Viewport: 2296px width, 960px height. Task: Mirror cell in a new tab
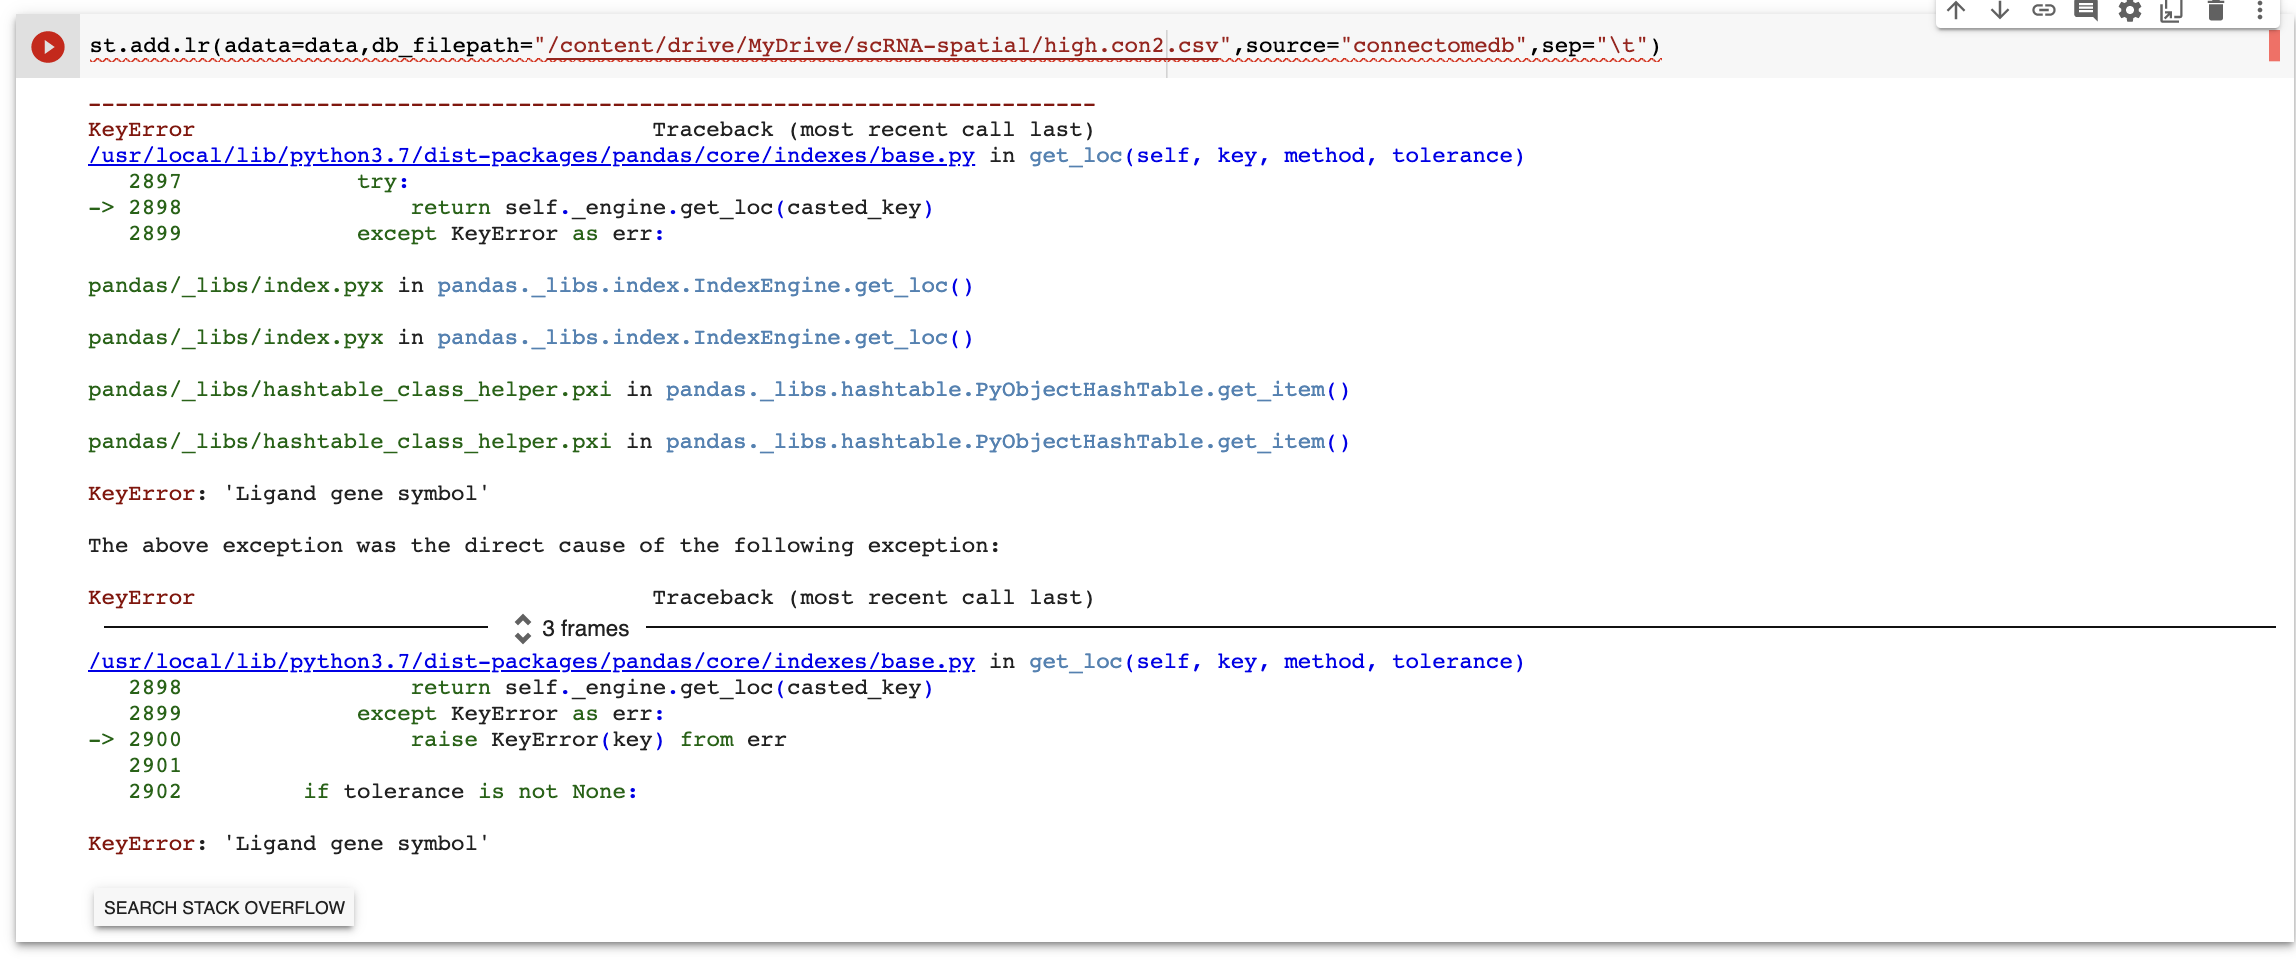2172,12
